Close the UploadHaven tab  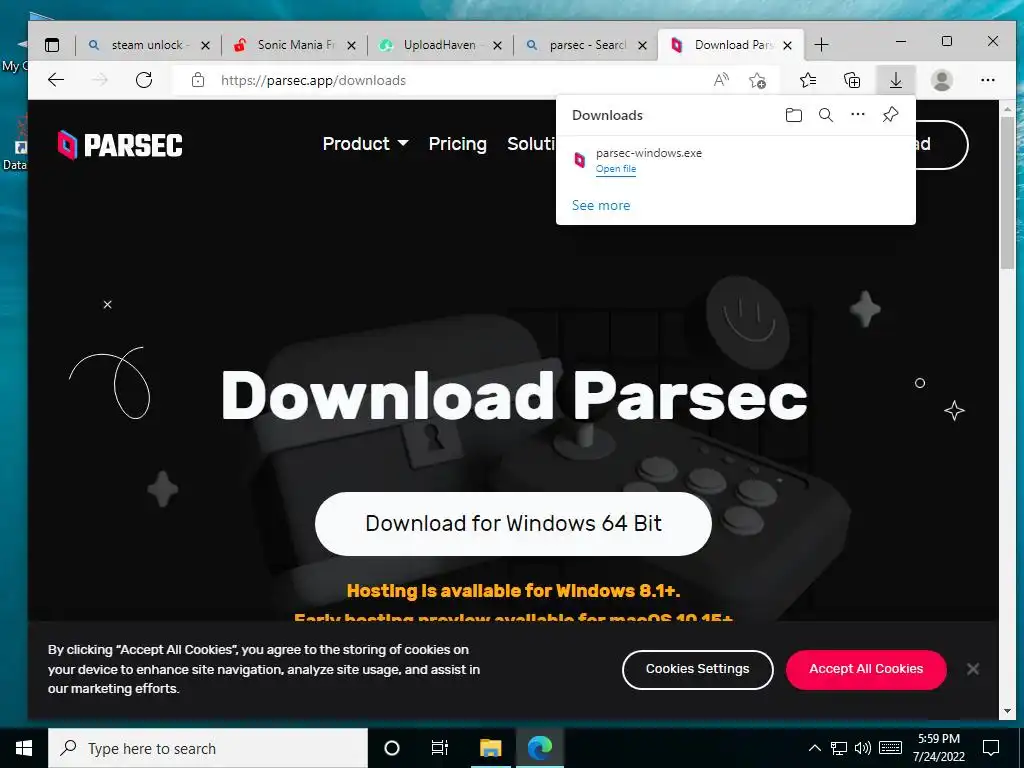[x=497, y=45]
